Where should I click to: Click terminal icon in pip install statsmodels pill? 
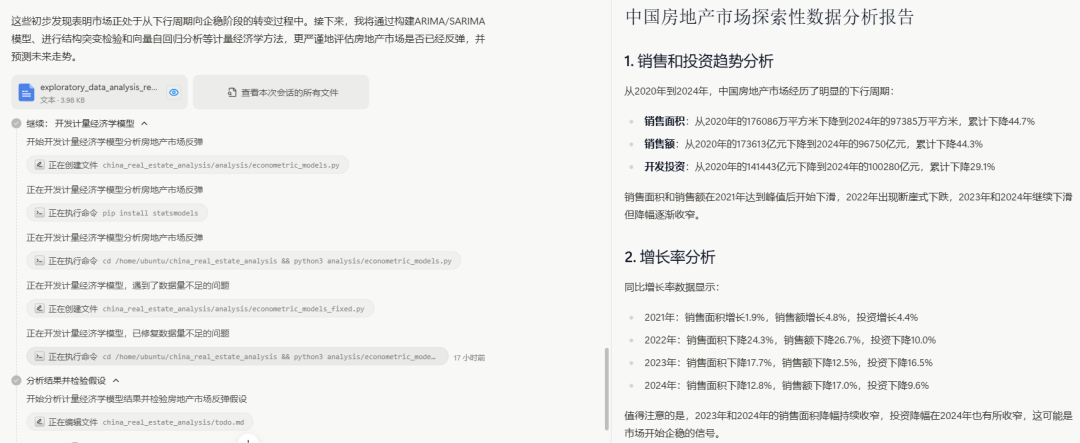(x=39, y=213)
